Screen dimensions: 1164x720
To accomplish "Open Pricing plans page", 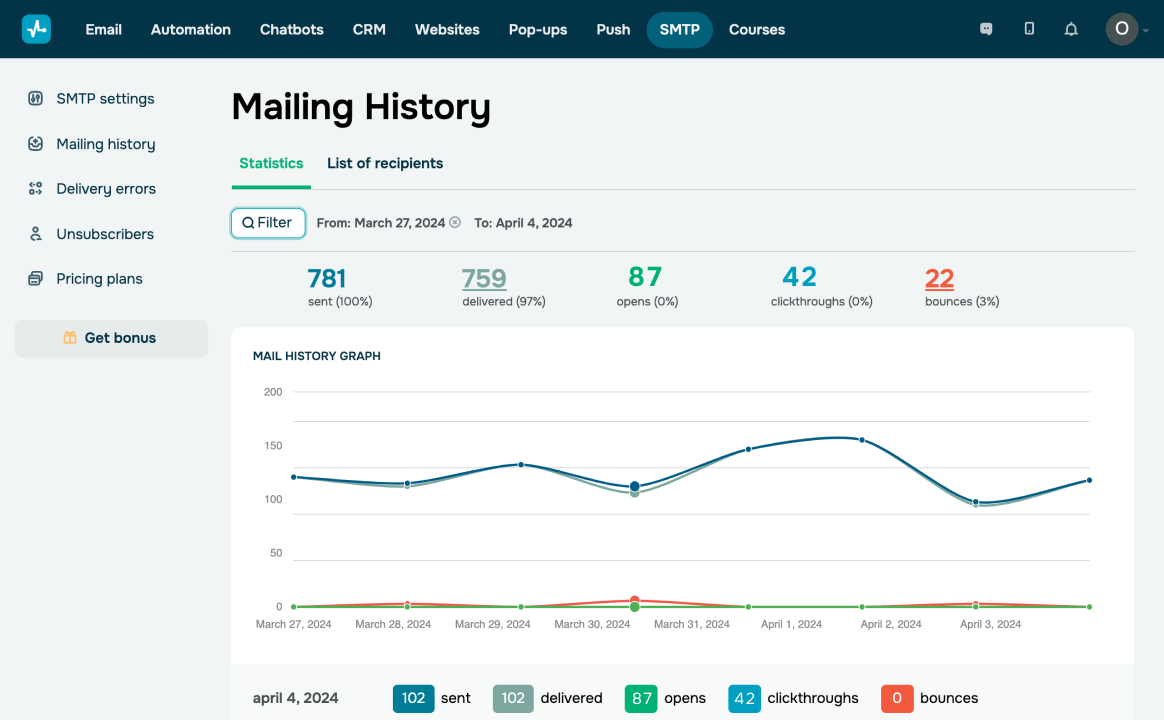I will coord(99,279).
